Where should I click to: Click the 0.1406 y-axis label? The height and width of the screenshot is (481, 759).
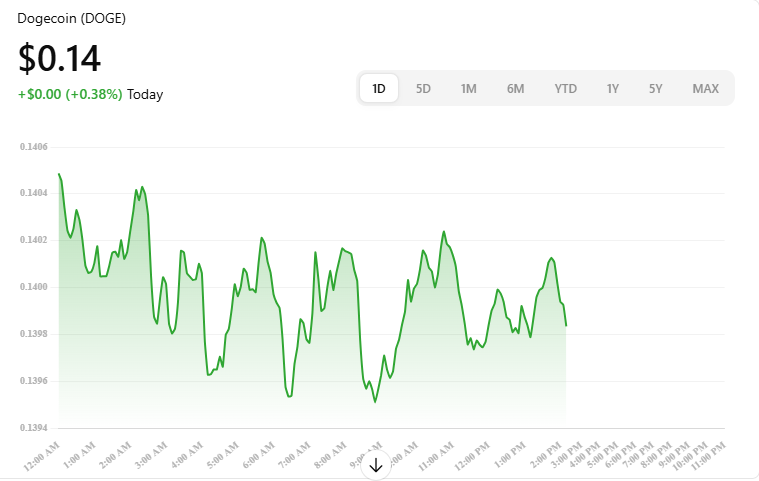tap(34, 147)
